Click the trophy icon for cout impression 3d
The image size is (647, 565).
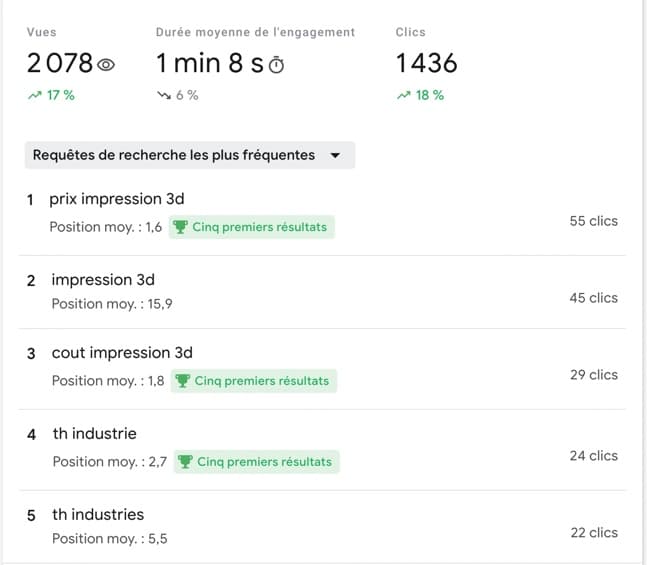(182, 381)
